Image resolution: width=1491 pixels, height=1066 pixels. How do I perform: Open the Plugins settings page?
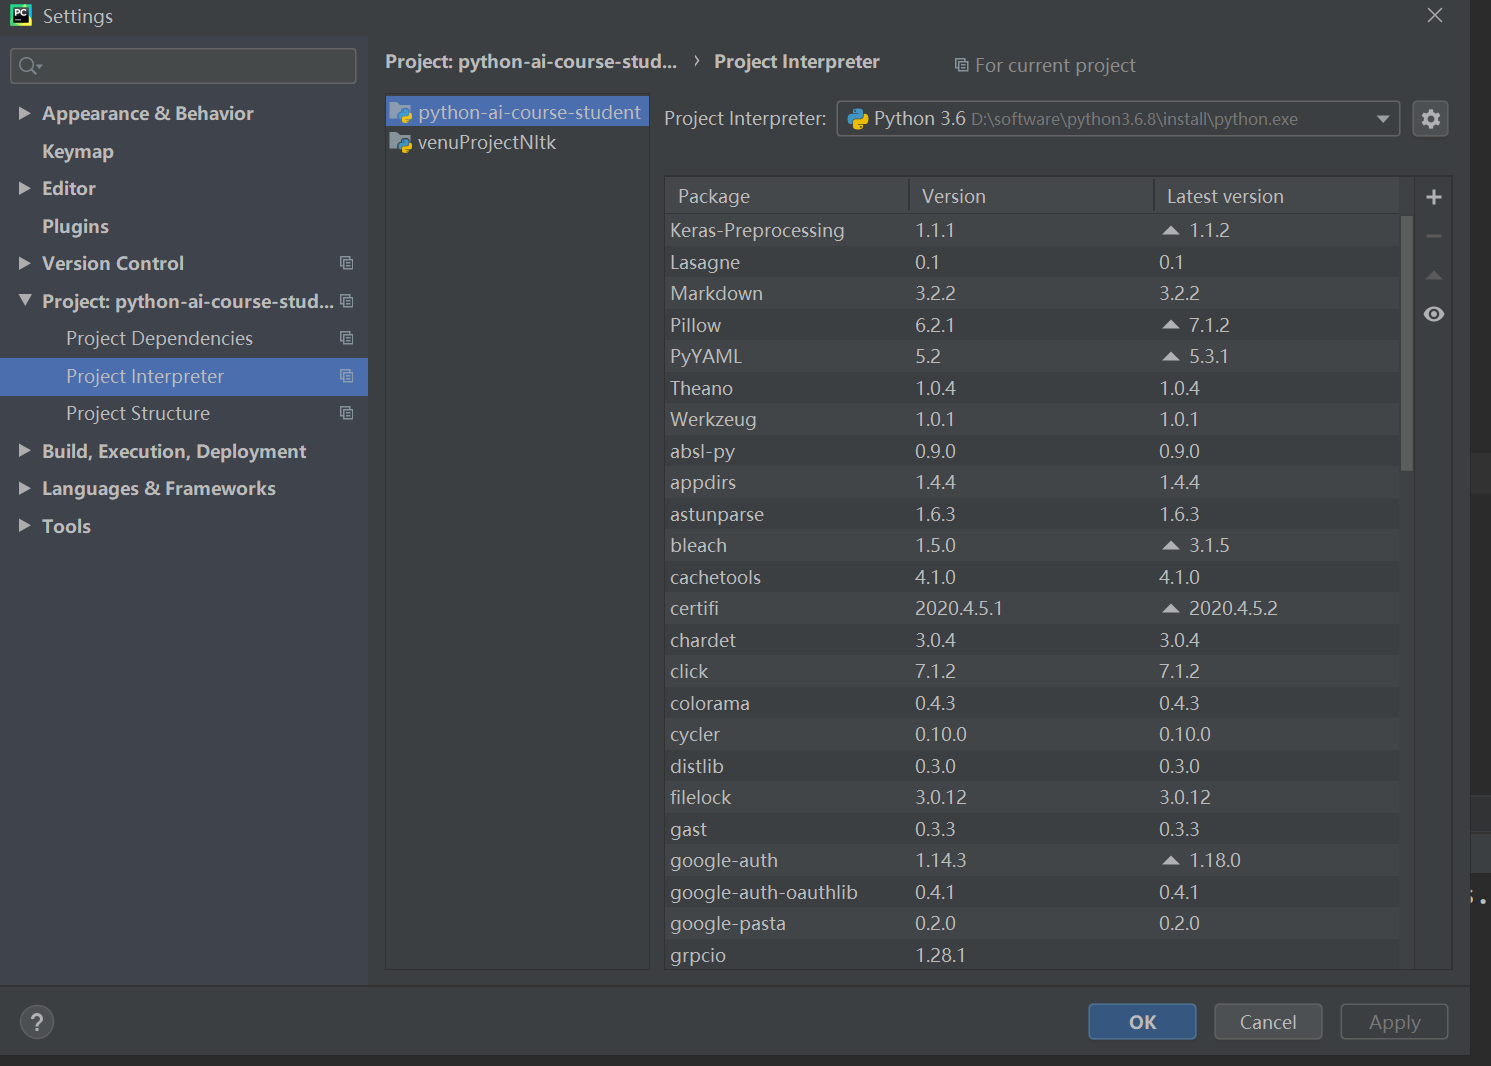pos(75,226)
